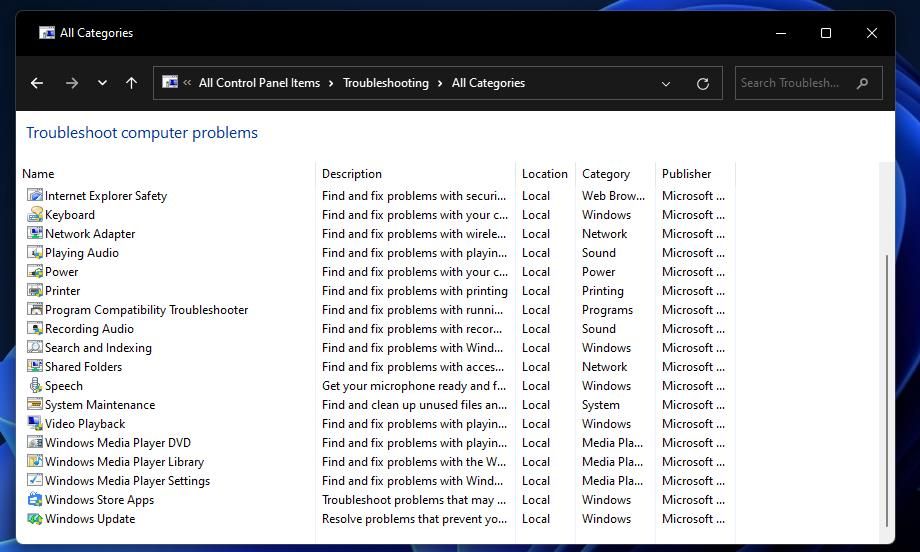Select the Power troubleshooter icon
The height and width of the screenshot is (552, 920).
point(35,272)
